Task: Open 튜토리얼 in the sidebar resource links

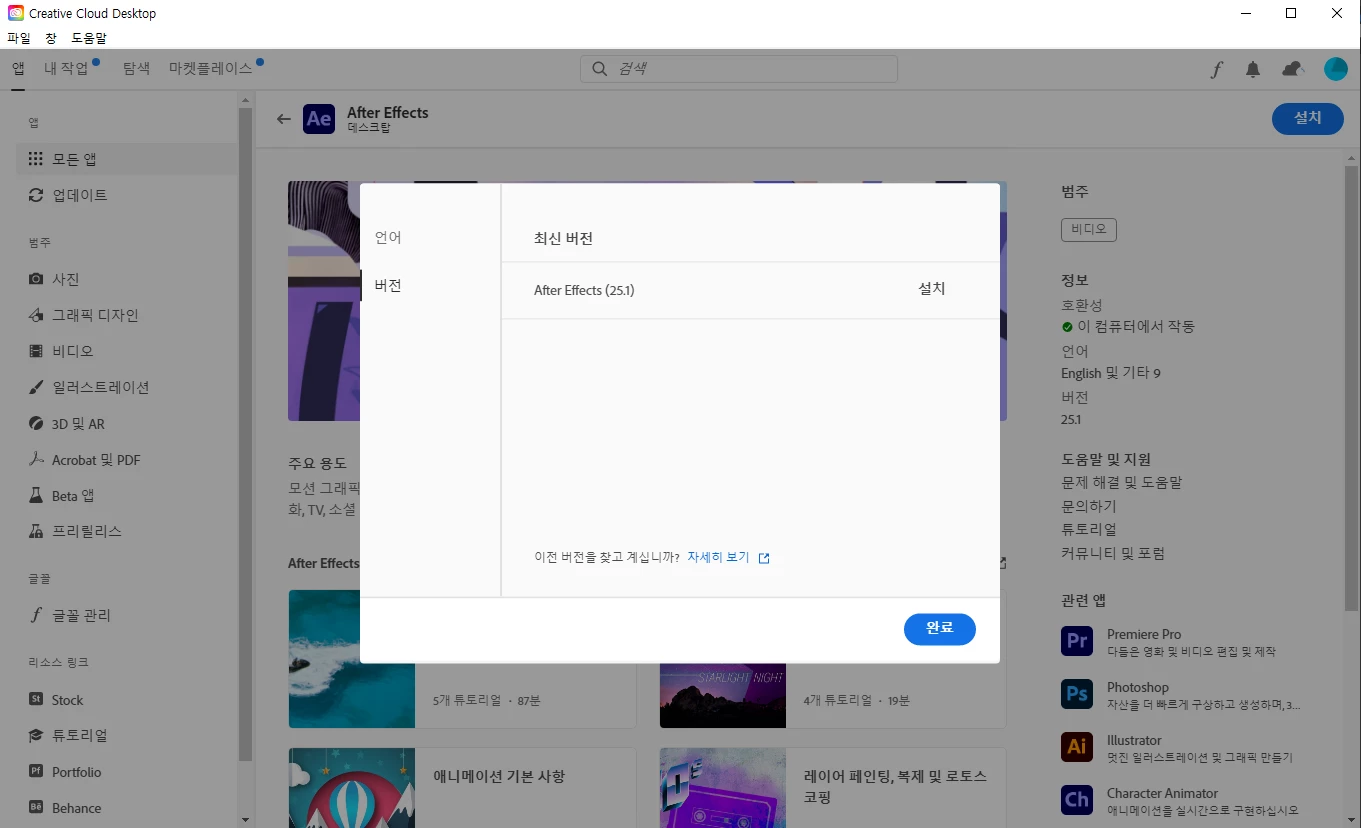Action: coord(126,735)
